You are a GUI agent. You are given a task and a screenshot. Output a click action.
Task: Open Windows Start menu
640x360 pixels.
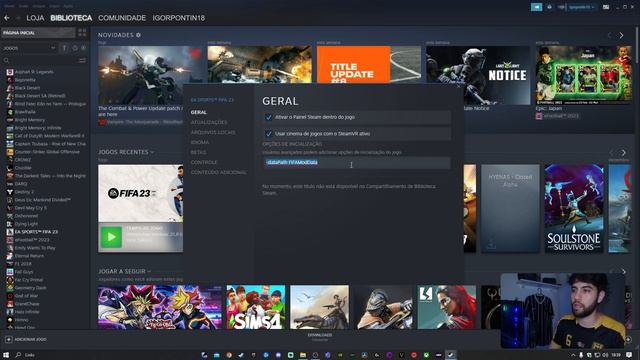6,355
